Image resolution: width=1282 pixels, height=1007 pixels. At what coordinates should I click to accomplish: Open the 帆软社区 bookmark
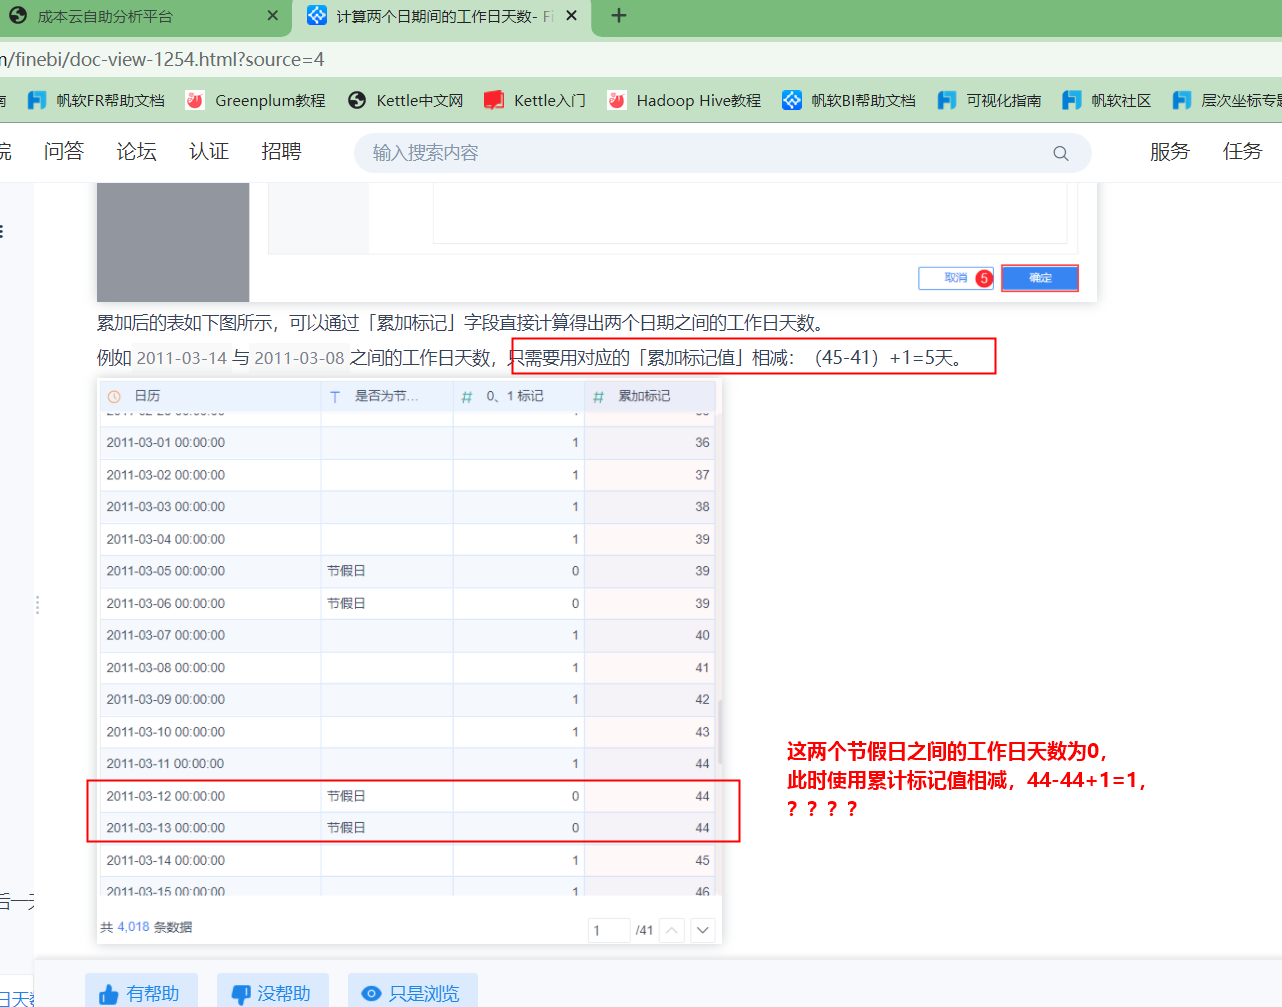1107,100
